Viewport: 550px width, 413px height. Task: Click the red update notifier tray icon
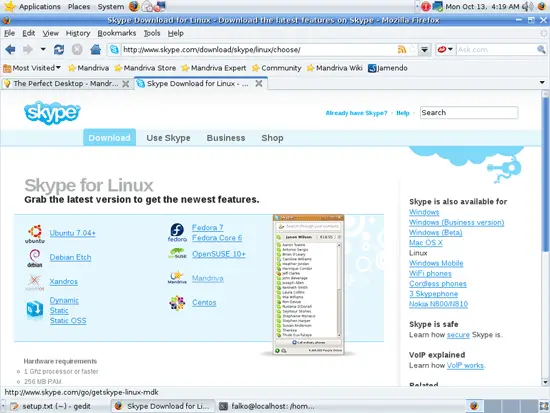click(x=425, y=6)
